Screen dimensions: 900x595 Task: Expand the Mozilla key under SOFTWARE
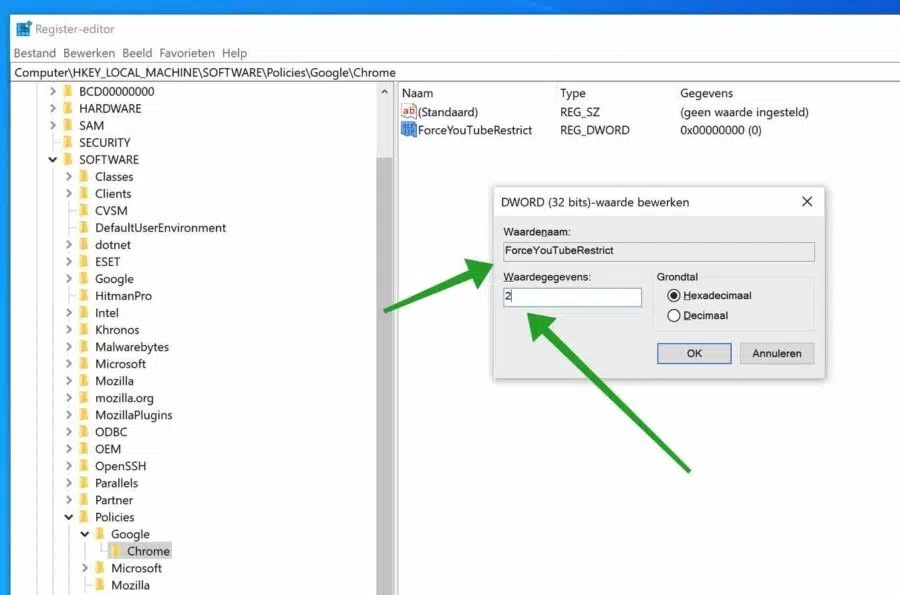tap(69, 381)
